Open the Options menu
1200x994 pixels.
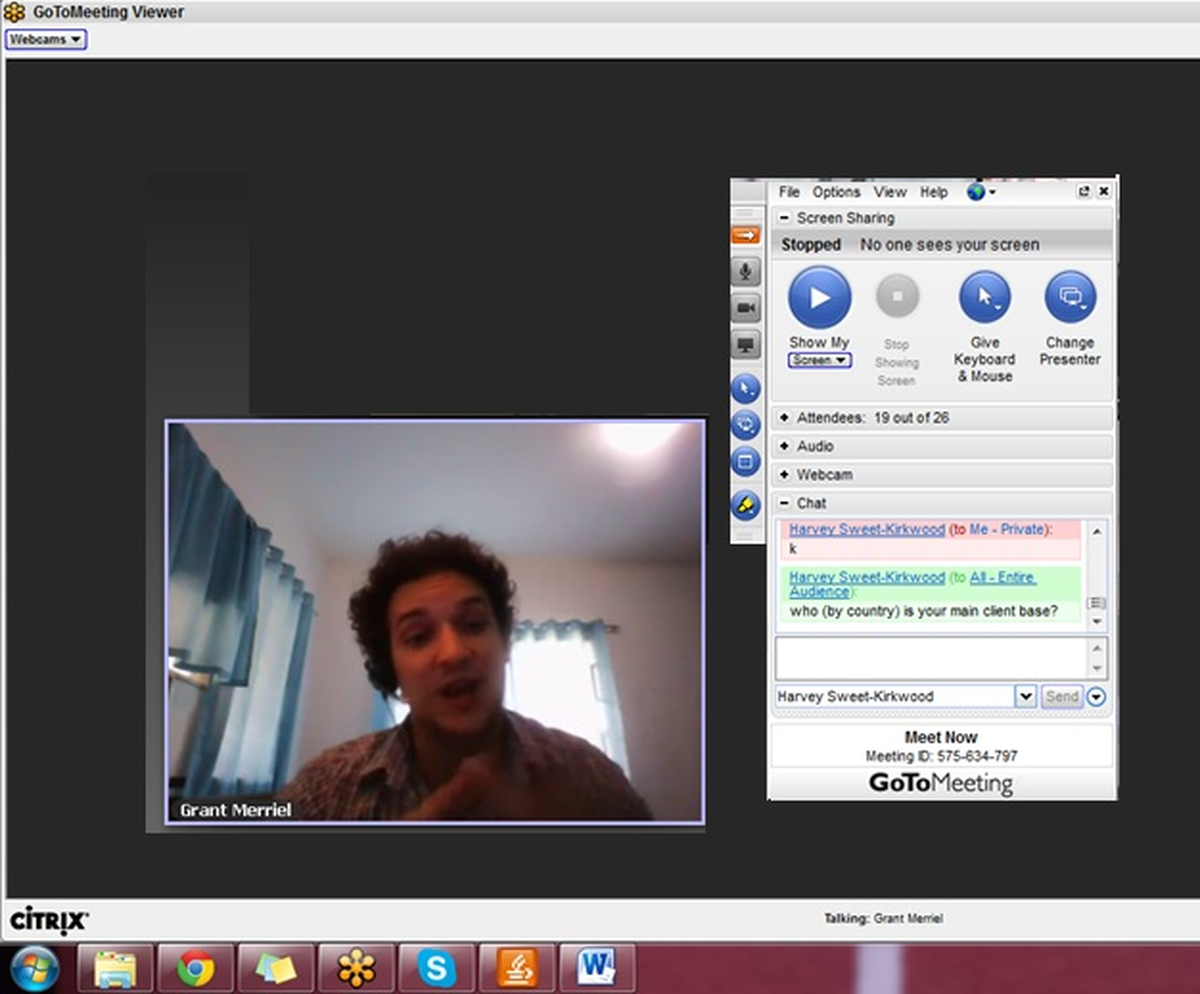[x=836, y=192]
